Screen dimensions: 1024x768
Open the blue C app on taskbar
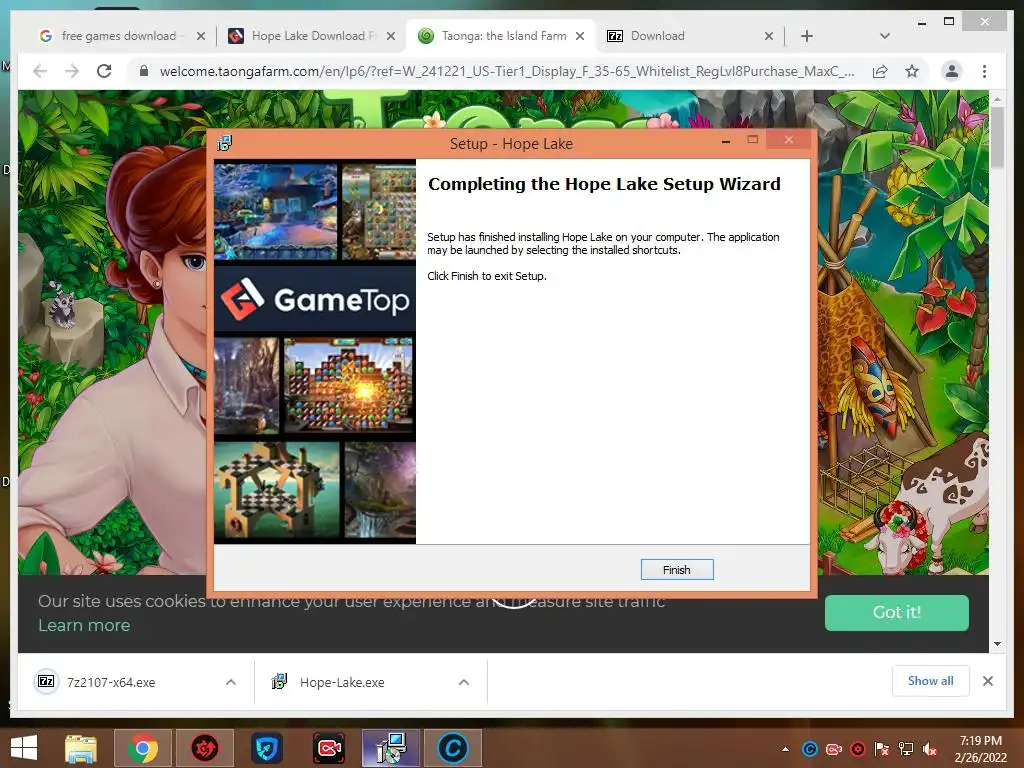pos(453,748)
